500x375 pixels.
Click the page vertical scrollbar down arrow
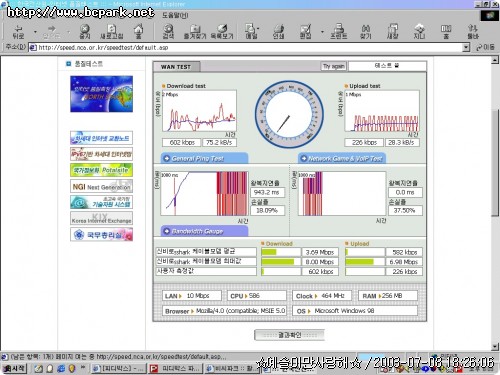[x=495, y=347]
